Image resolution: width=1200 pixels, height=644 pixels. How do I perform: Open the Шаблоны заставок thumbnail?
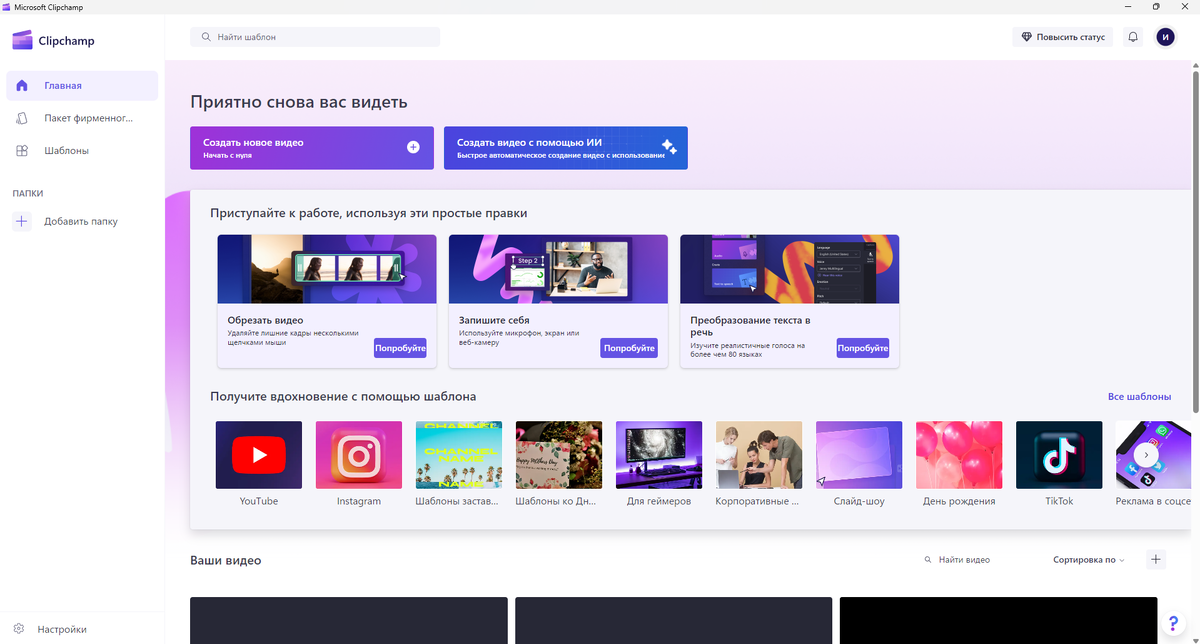point(459,455)
